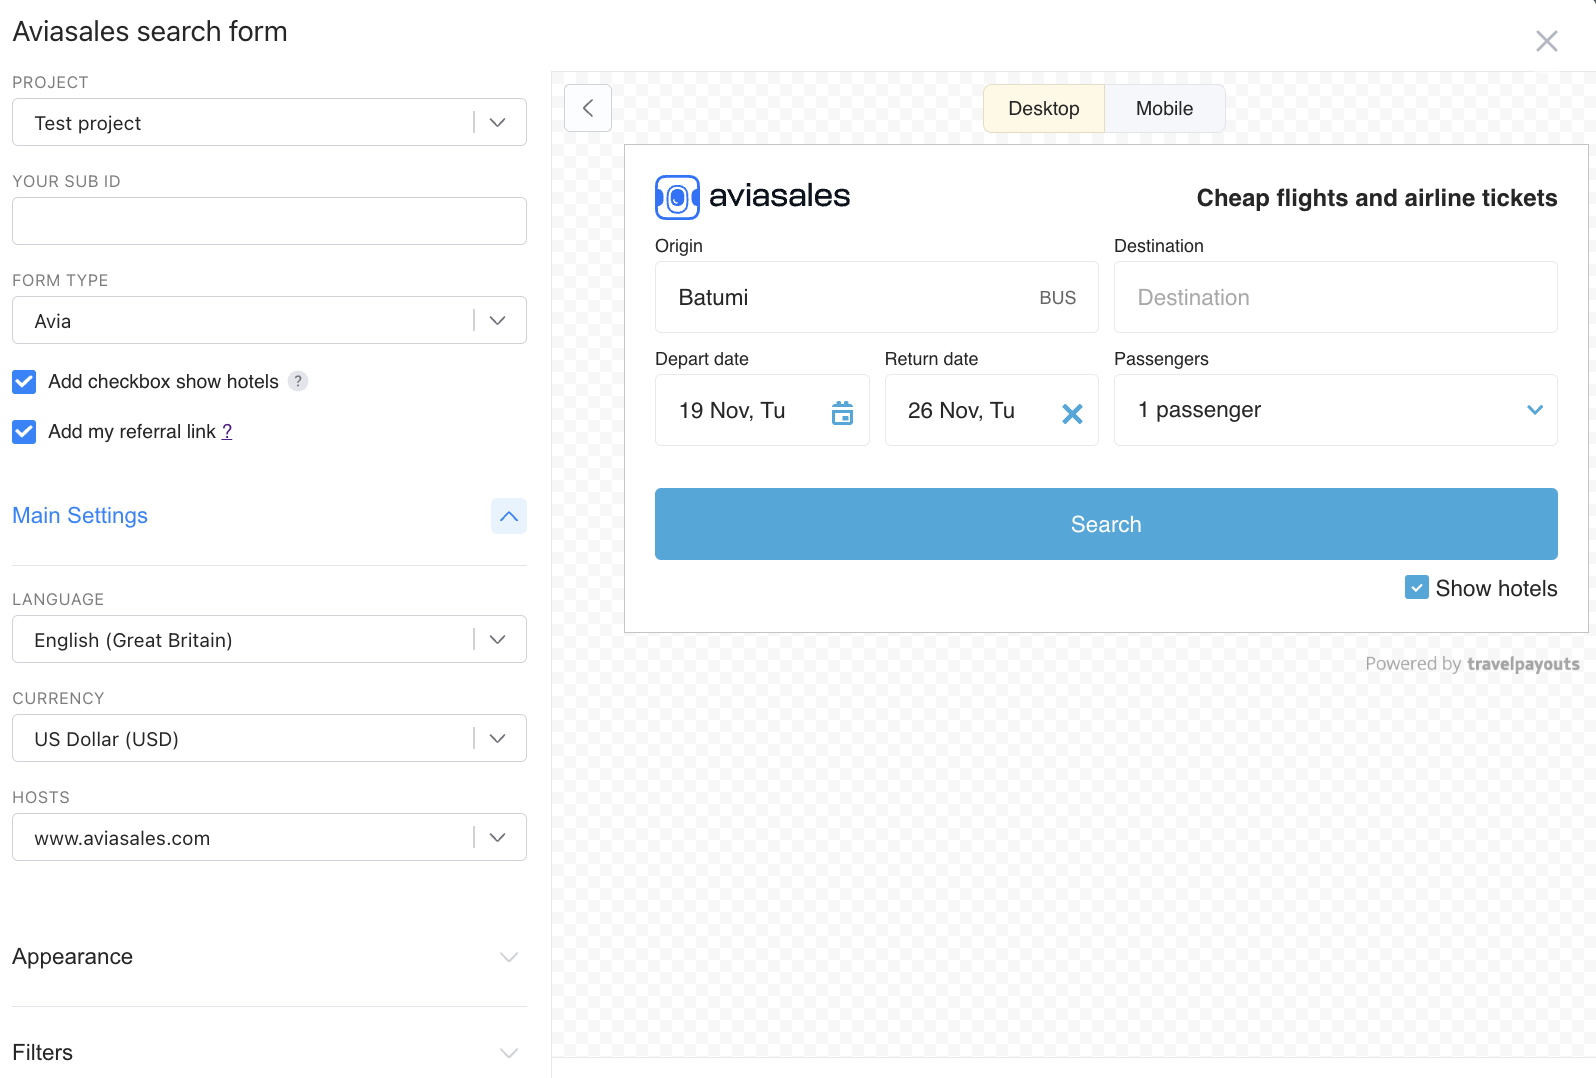Close the Aviasales search form dialog

coord(1546,41)
